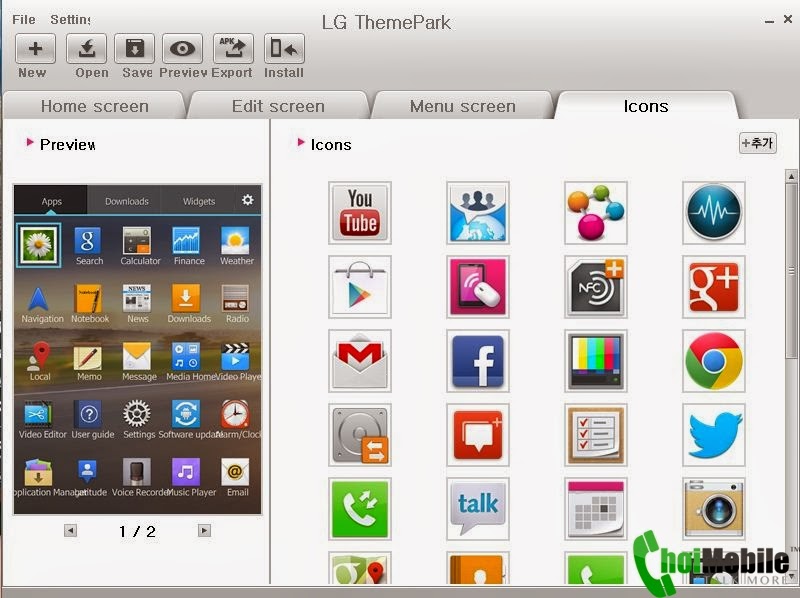Go to previous preview page
This screenshot has height=598, width=800.
pos(70,531)
